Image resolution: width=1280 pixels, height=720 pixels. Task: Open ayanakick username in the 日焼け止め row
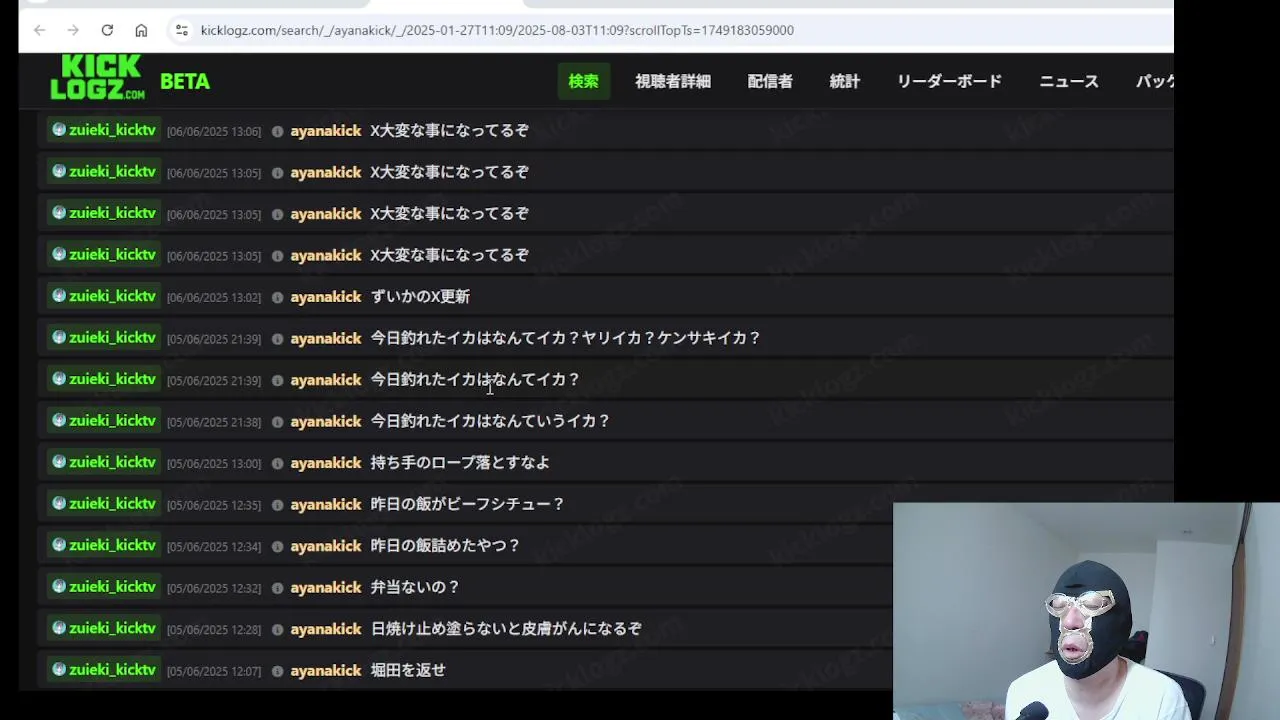pos(326,629)
